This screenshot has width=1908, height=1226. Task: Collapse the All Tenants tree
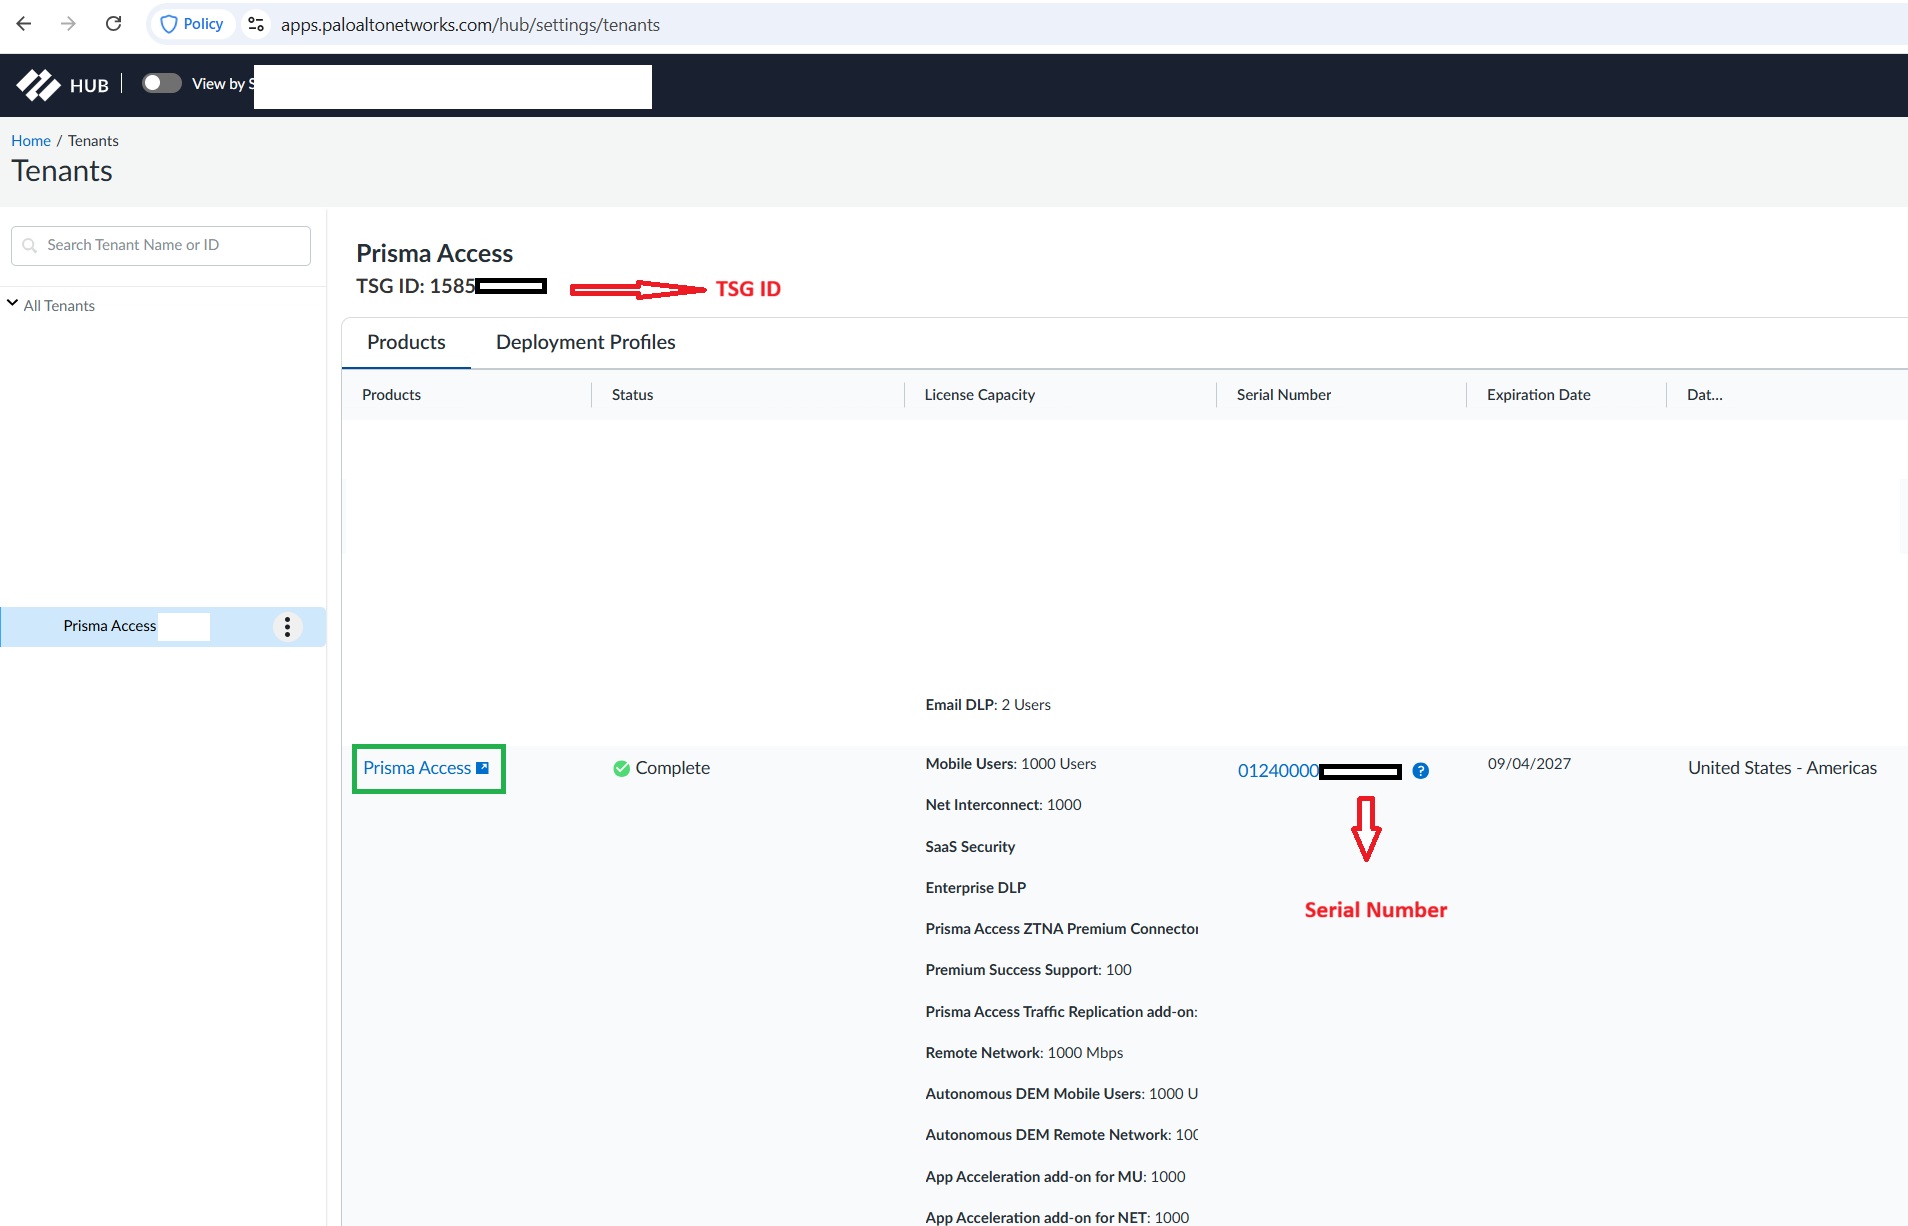pyautogui.click(x=13, y=304)
